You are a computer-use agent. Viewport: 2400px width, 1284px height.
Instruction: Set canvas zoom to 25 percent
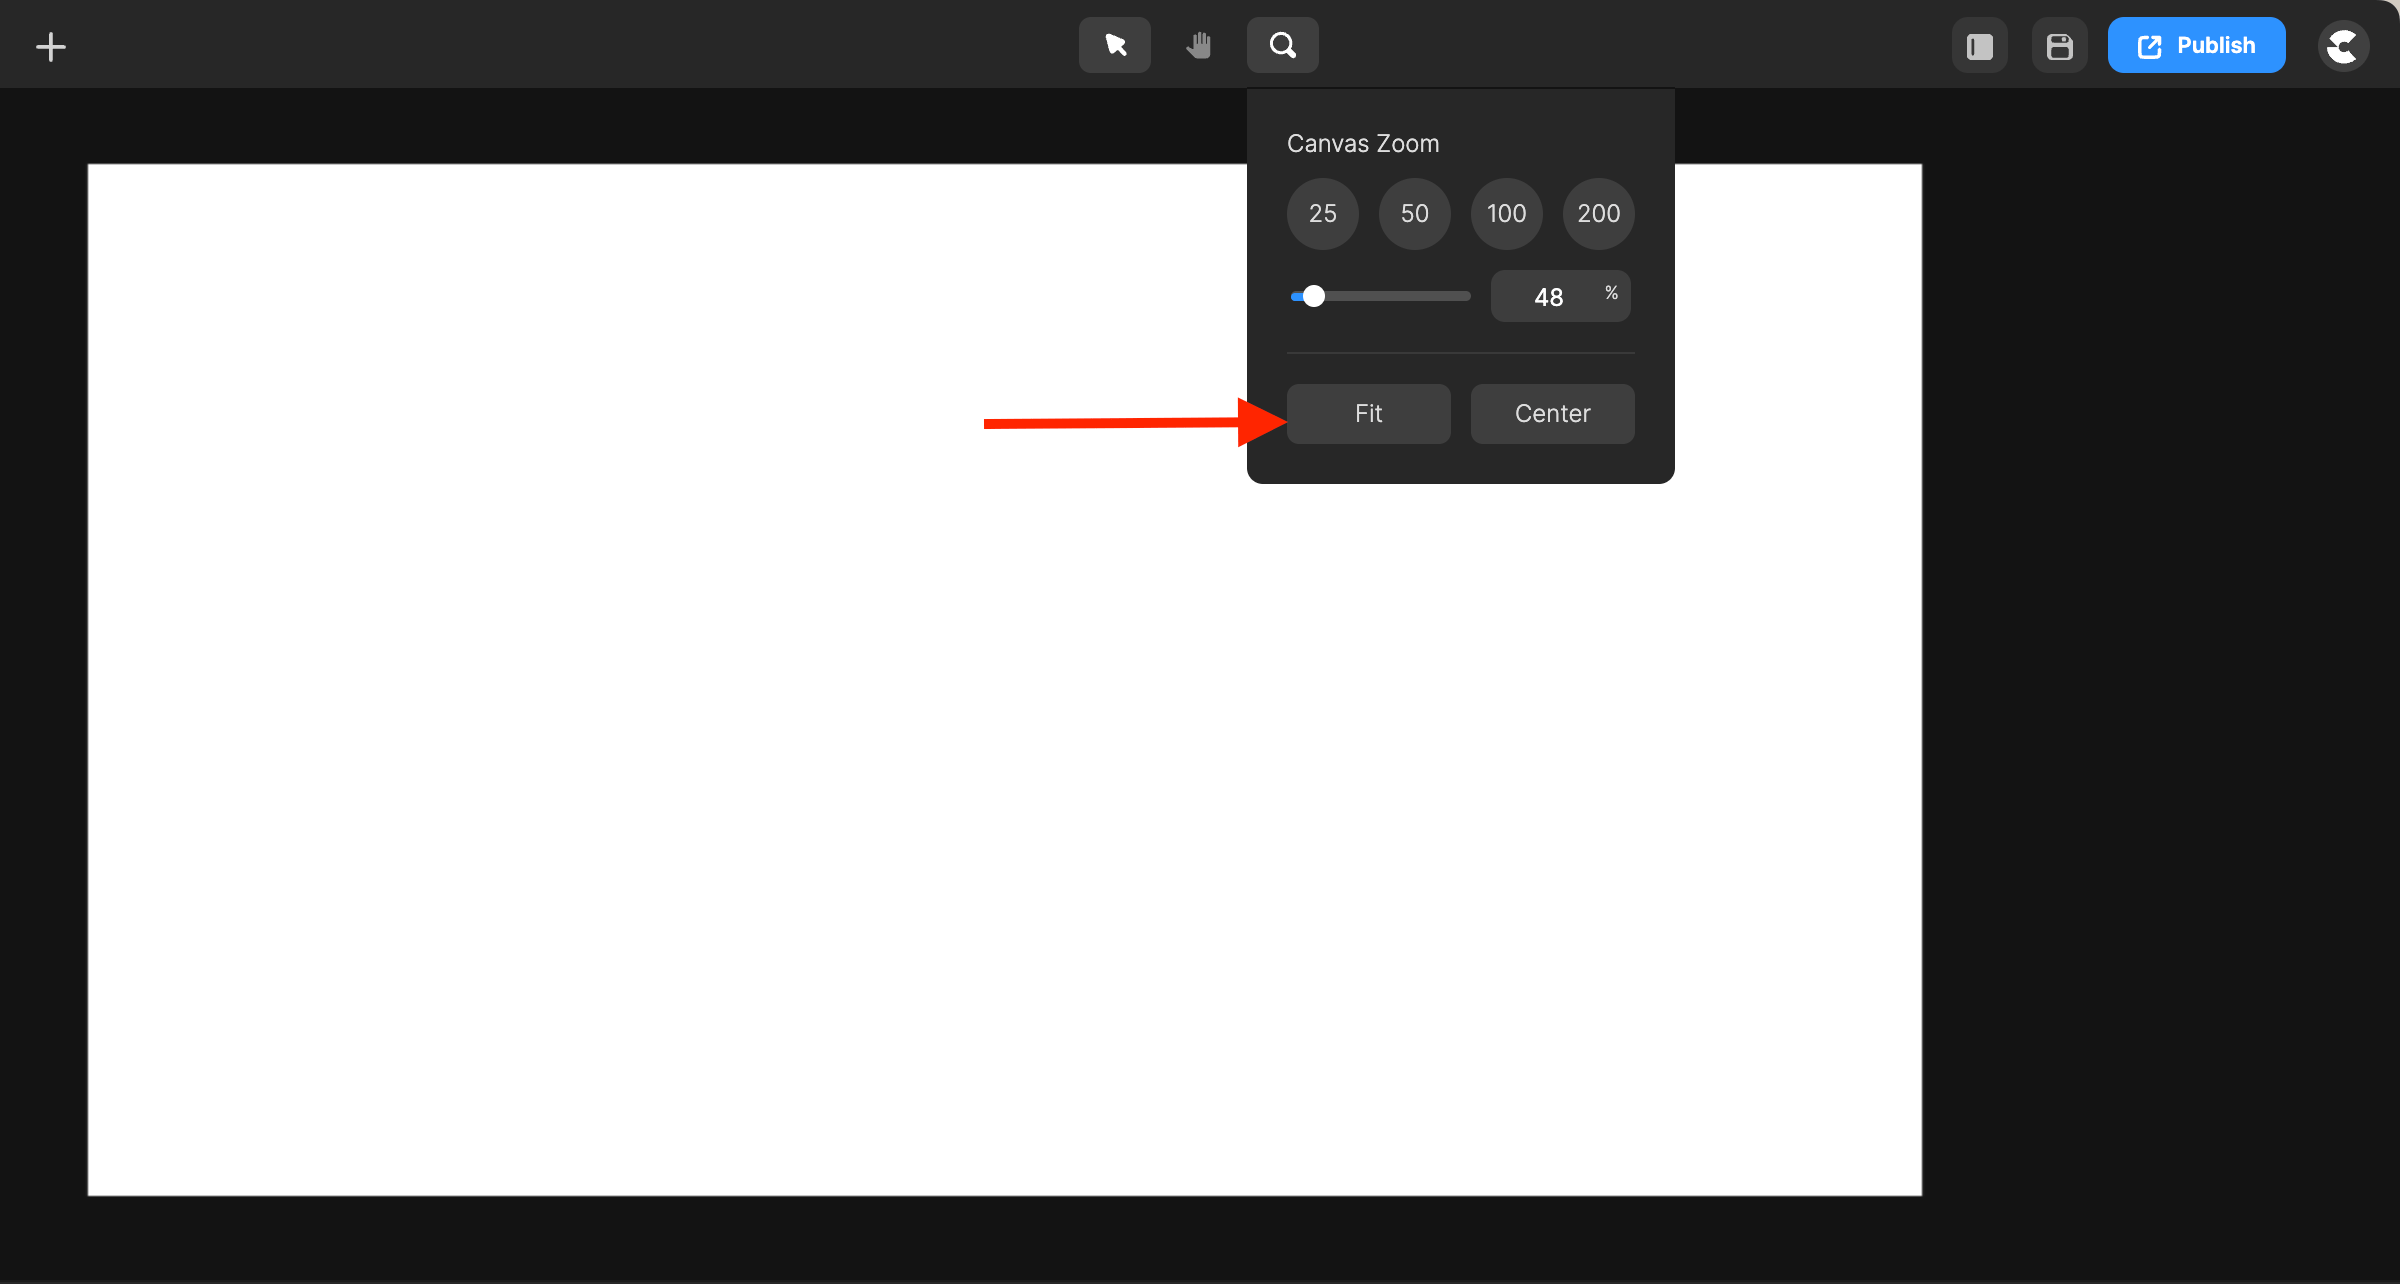click(x=1322, y=213)
